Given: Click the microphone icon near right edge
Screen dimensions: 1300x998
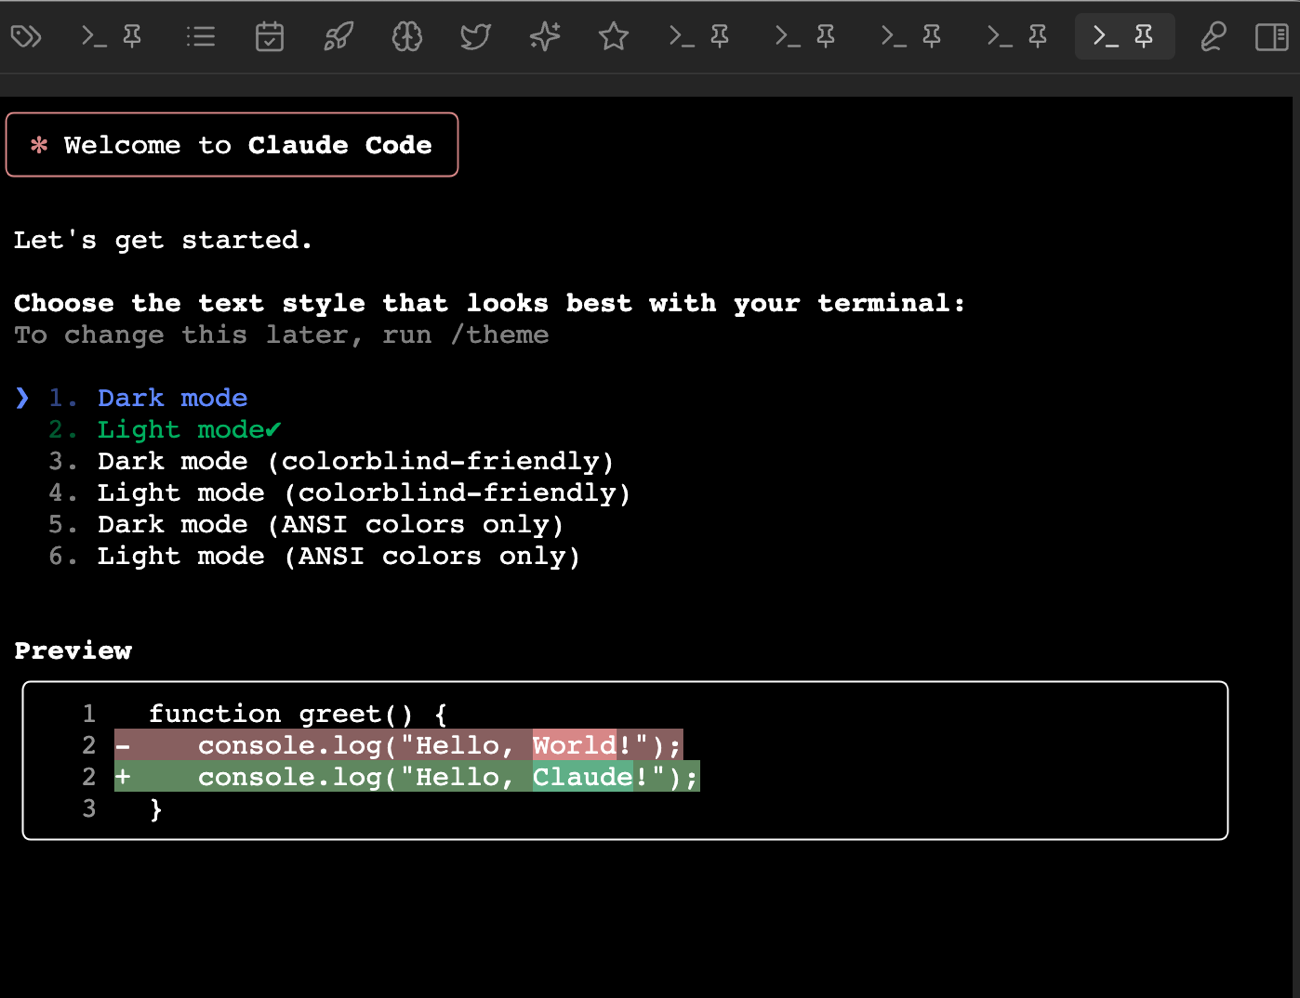Looking at the screenshot, I should point(1212,37).
